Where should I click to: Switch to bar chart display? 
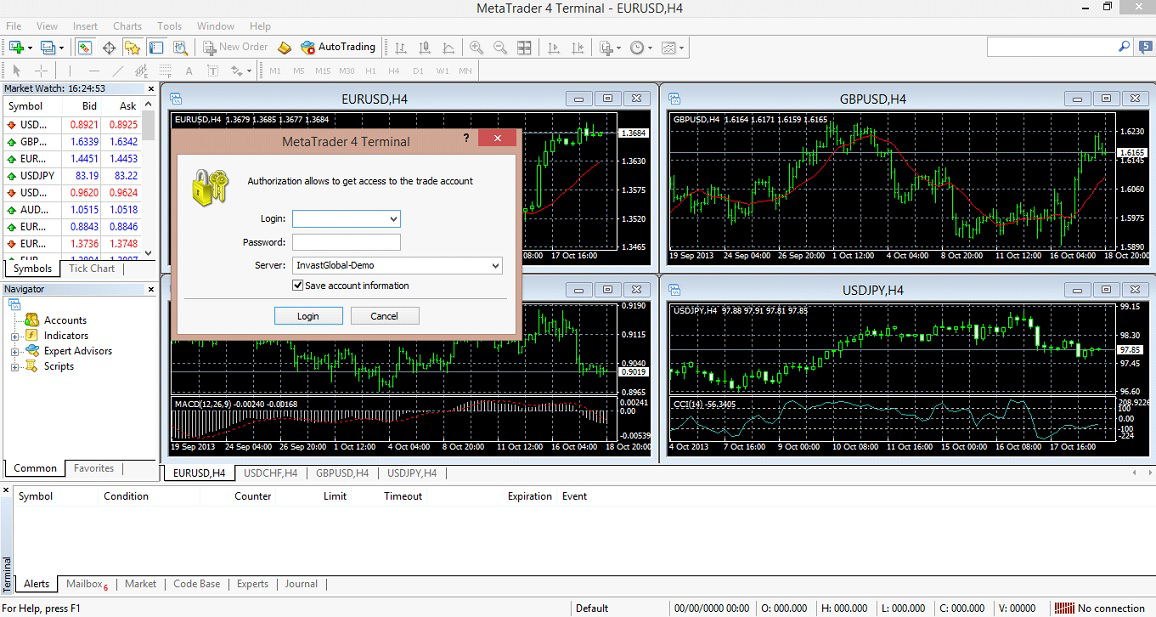click(400, 47)
